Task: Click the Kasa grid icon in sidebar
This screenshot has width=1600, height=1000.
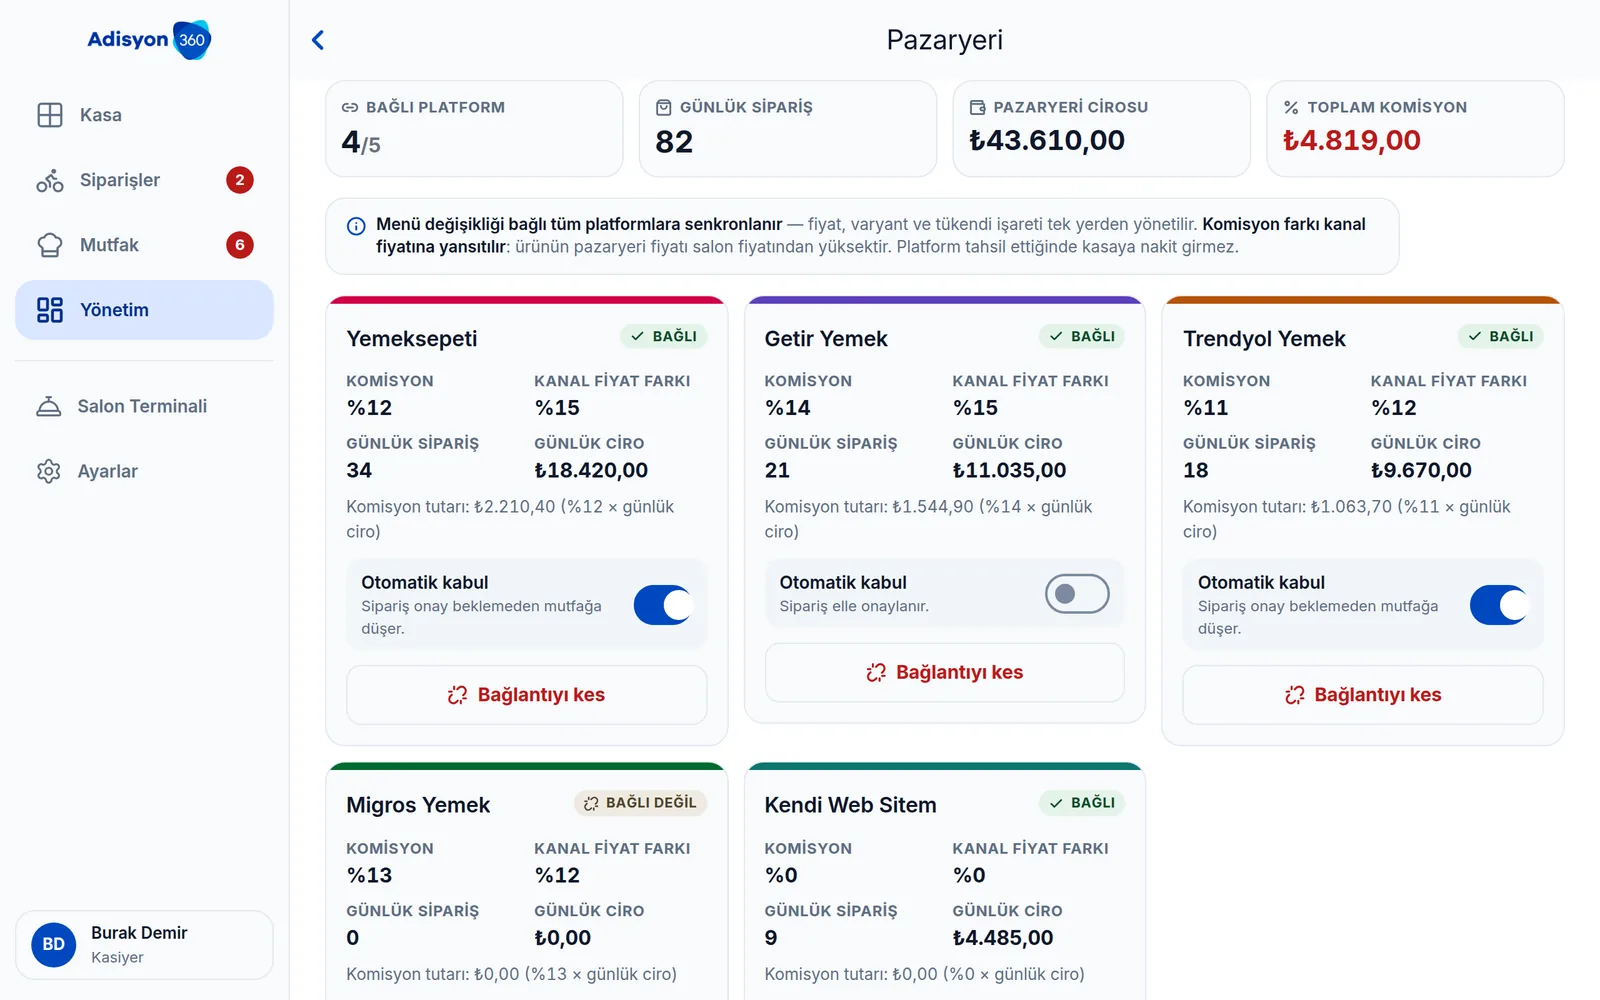Action: [x=50, y=115]
